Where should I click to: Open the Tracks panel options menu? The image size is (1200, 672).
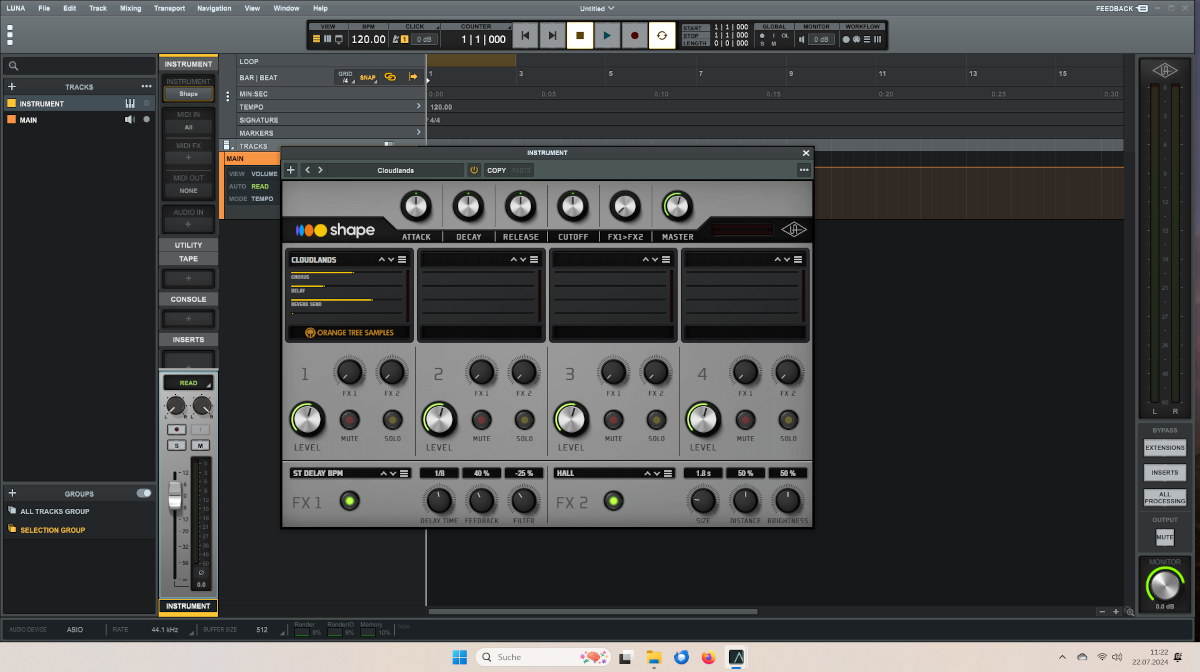click(x=146, y=87)
